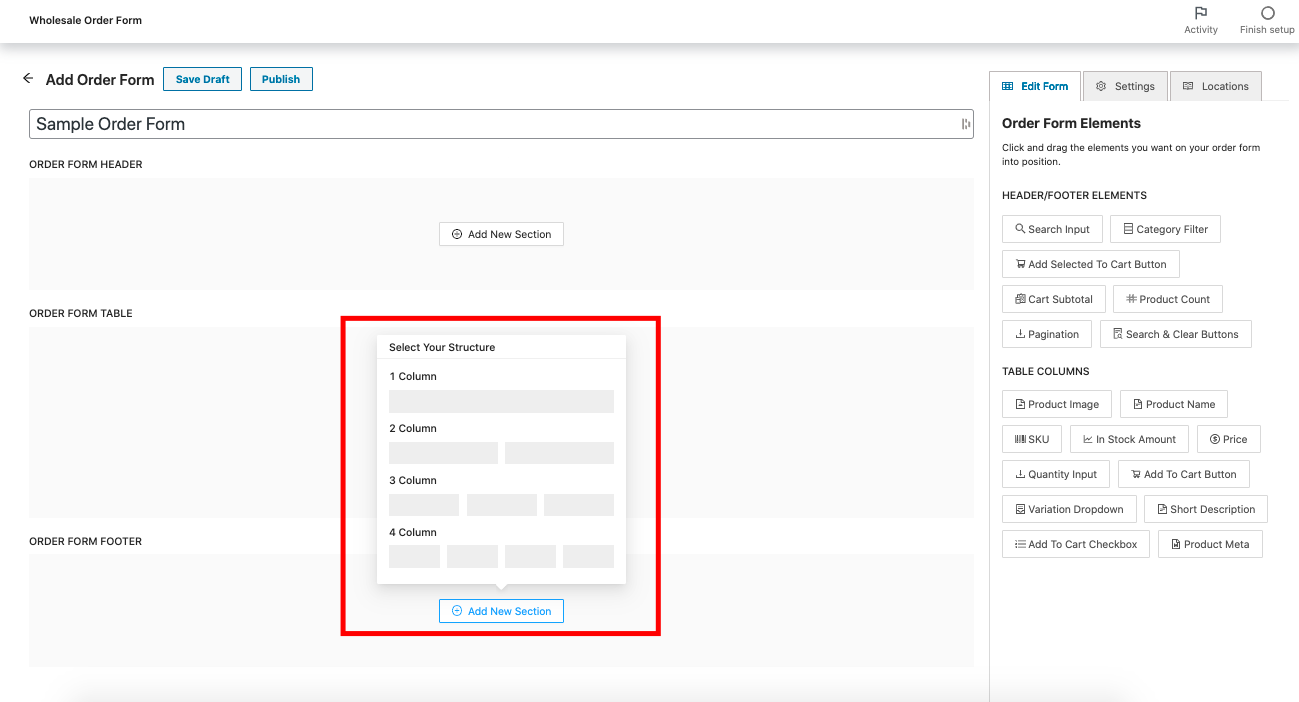Select the Search Input element
1299x702 pixels.
(x=1052, y=229)
